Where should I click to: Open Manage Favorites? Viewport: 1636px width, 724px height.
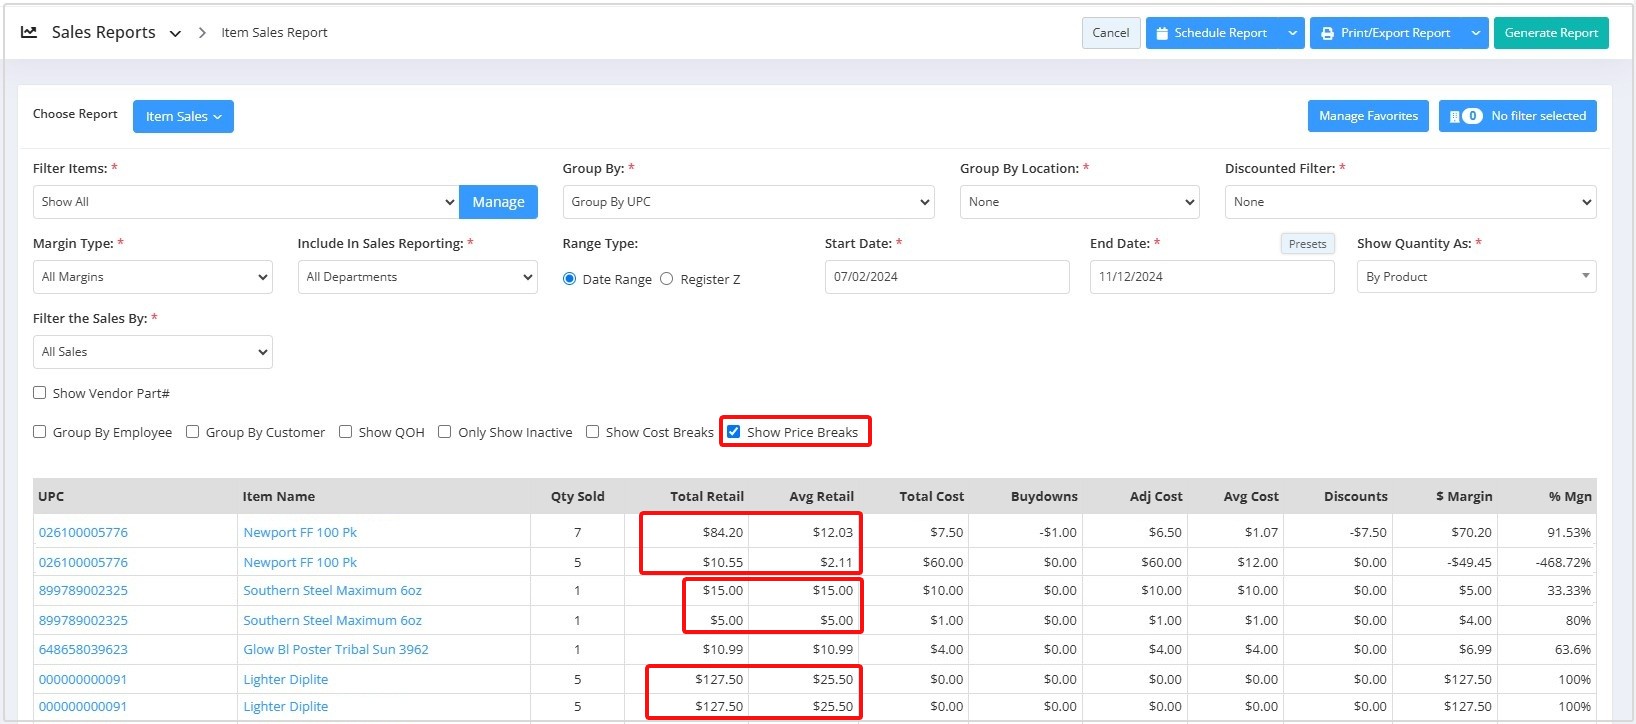pos(1368,116)
